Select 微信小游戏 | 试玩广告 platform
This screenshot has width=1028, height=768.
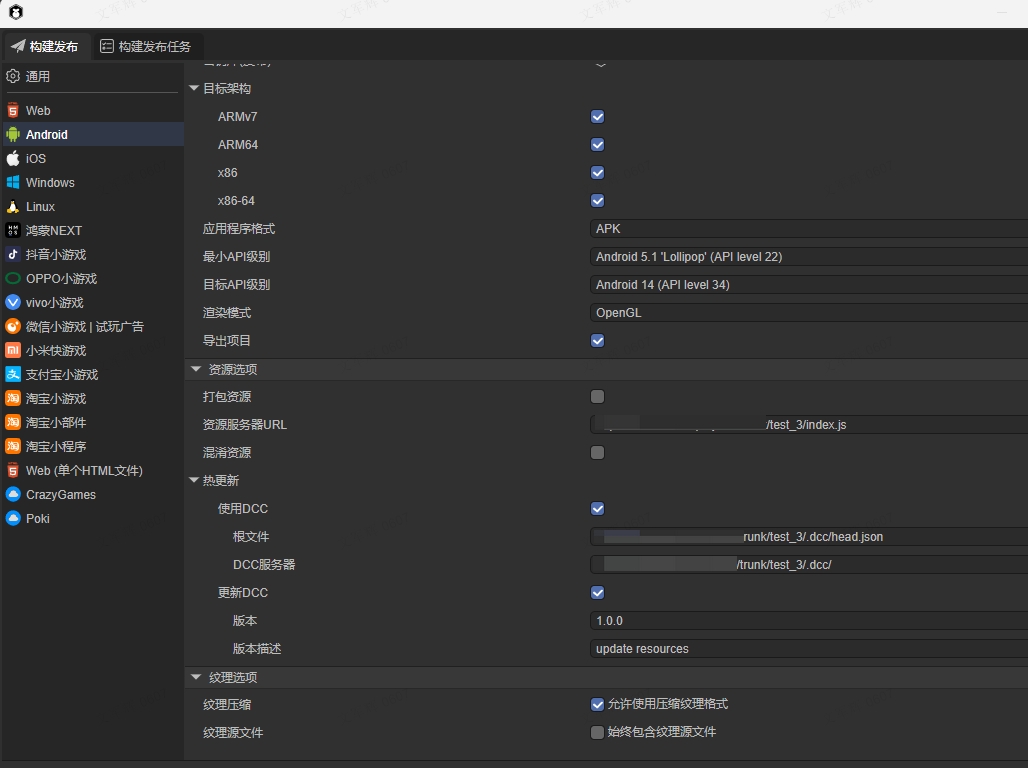click(x=84, y=326)
